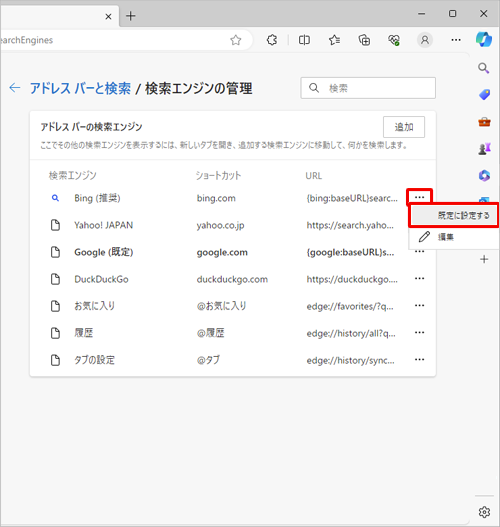Click the sidebar Search magnifier icon
500x527 pixels.
point(484,68)
